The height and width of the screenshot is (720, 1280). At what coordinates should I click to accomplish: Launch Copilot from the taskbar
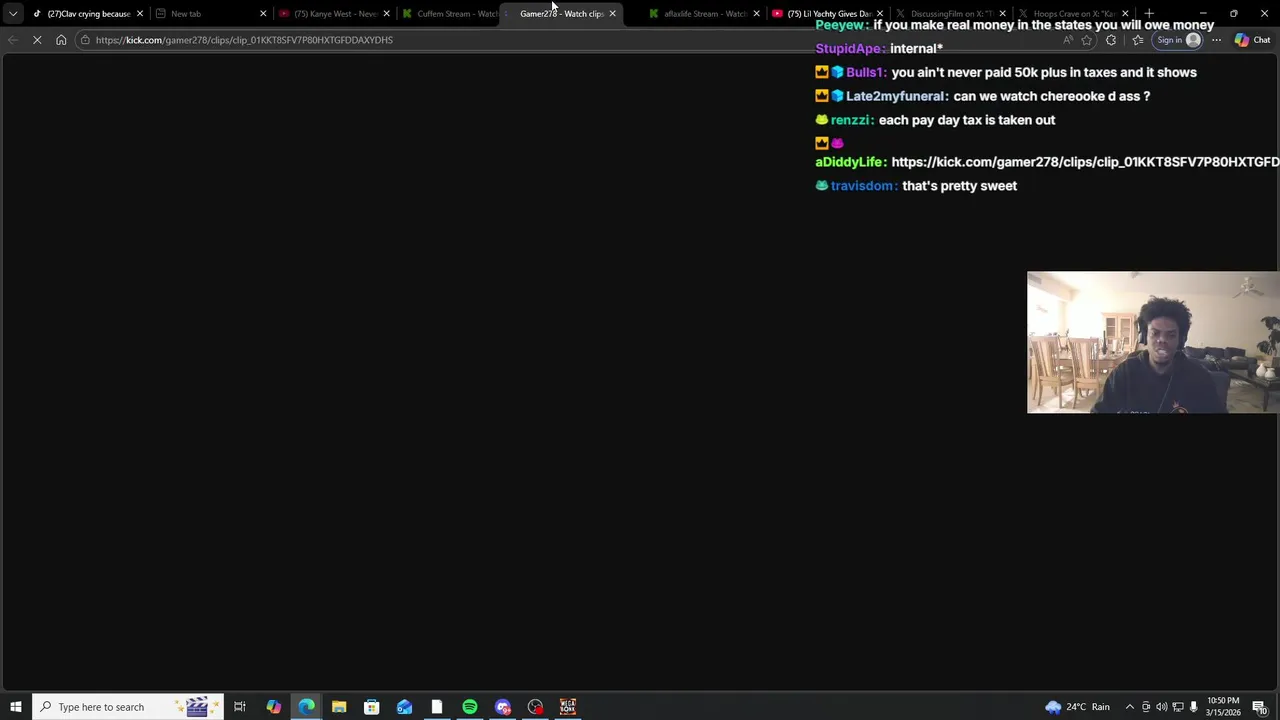(273, 707)
